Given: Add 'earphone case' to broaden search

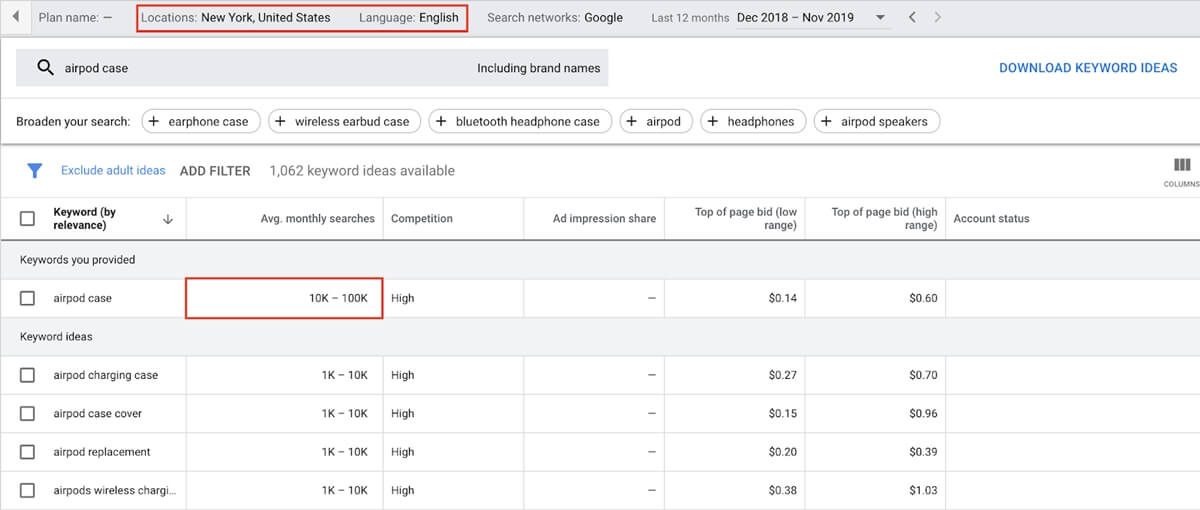Looking at the screenshot, I should [201, 121].
